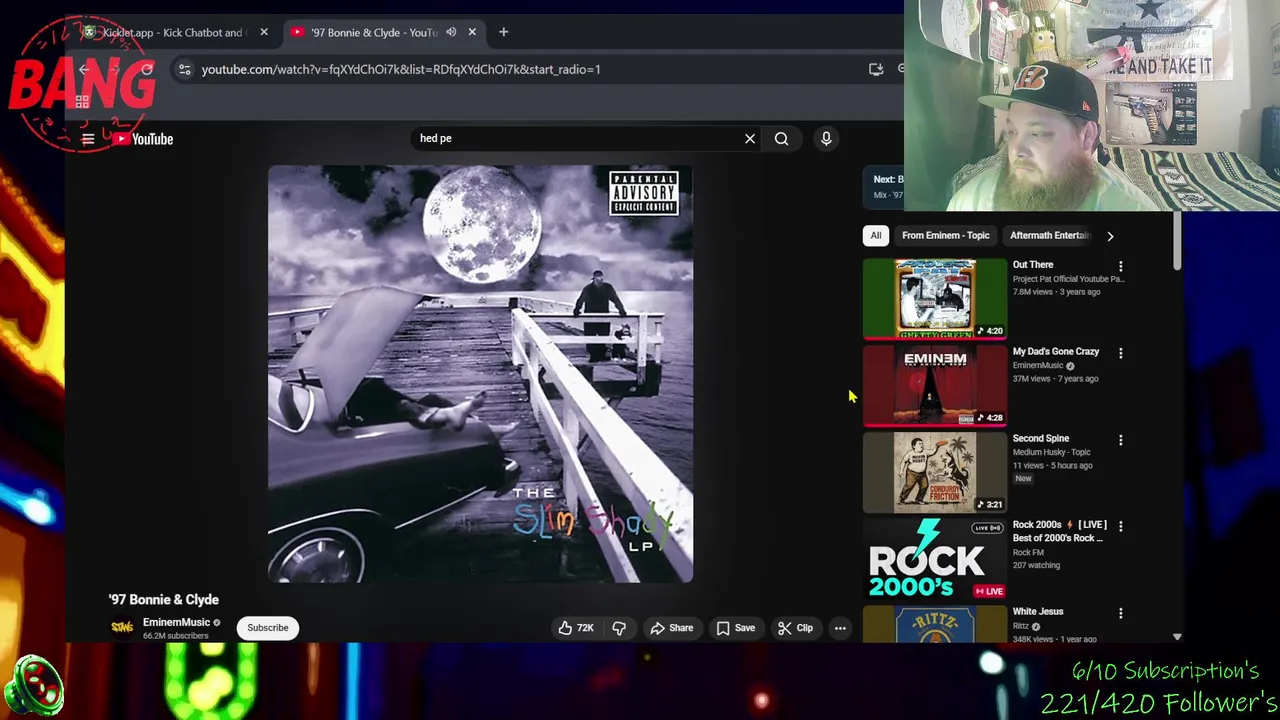Save the video to a playlist
Screen dimensions: 1280x720
[x=736, y=628]
